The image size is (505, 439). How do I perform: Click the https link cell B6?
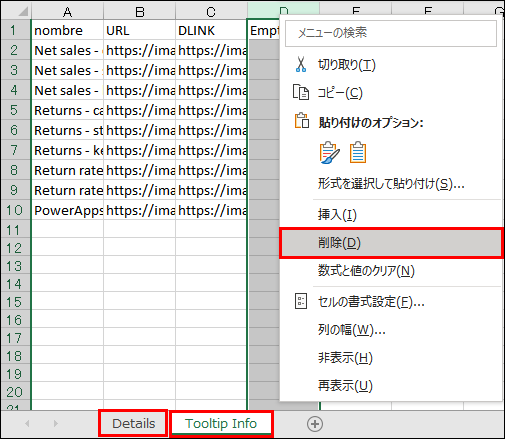coord(140,130)
